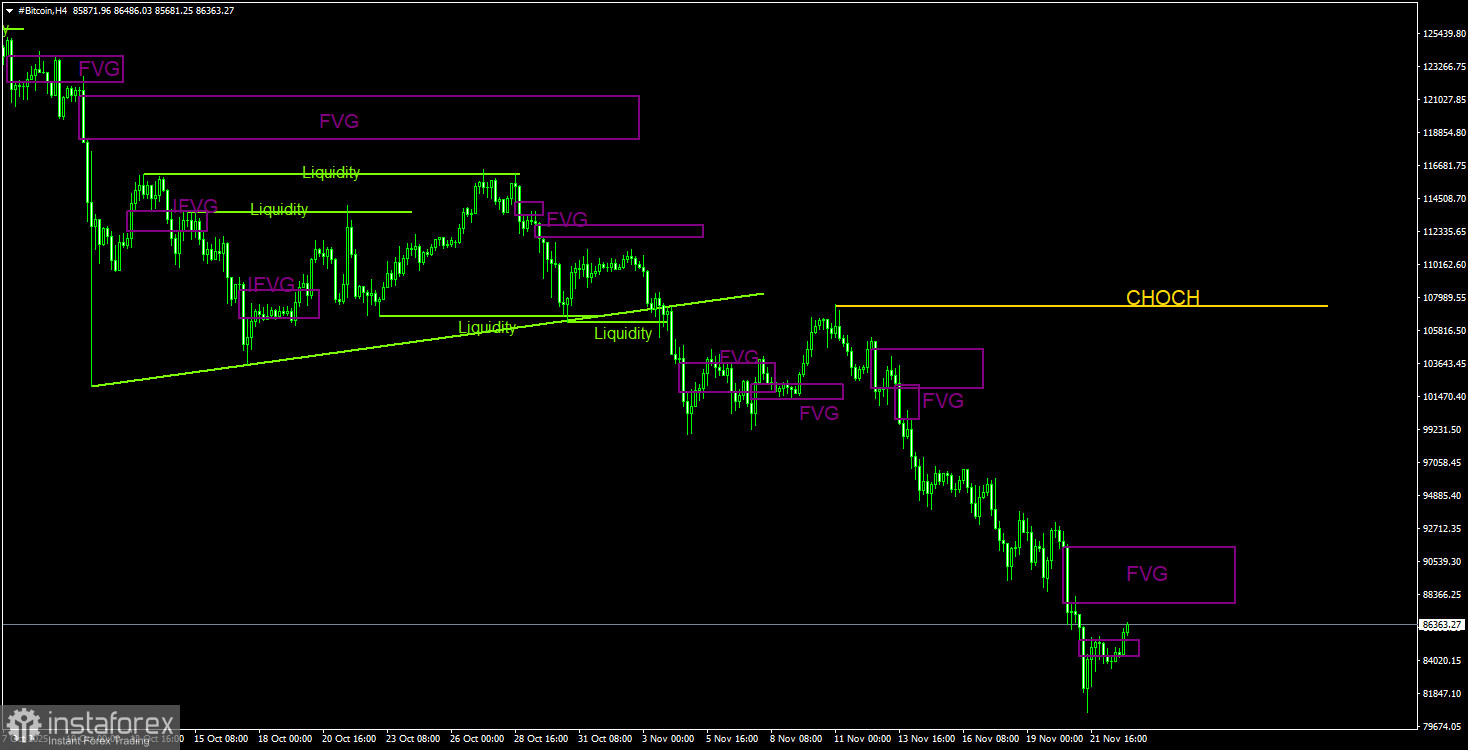
Task: Click the 20 Oct 16:00 time label
Action: (x=349, y=739)
